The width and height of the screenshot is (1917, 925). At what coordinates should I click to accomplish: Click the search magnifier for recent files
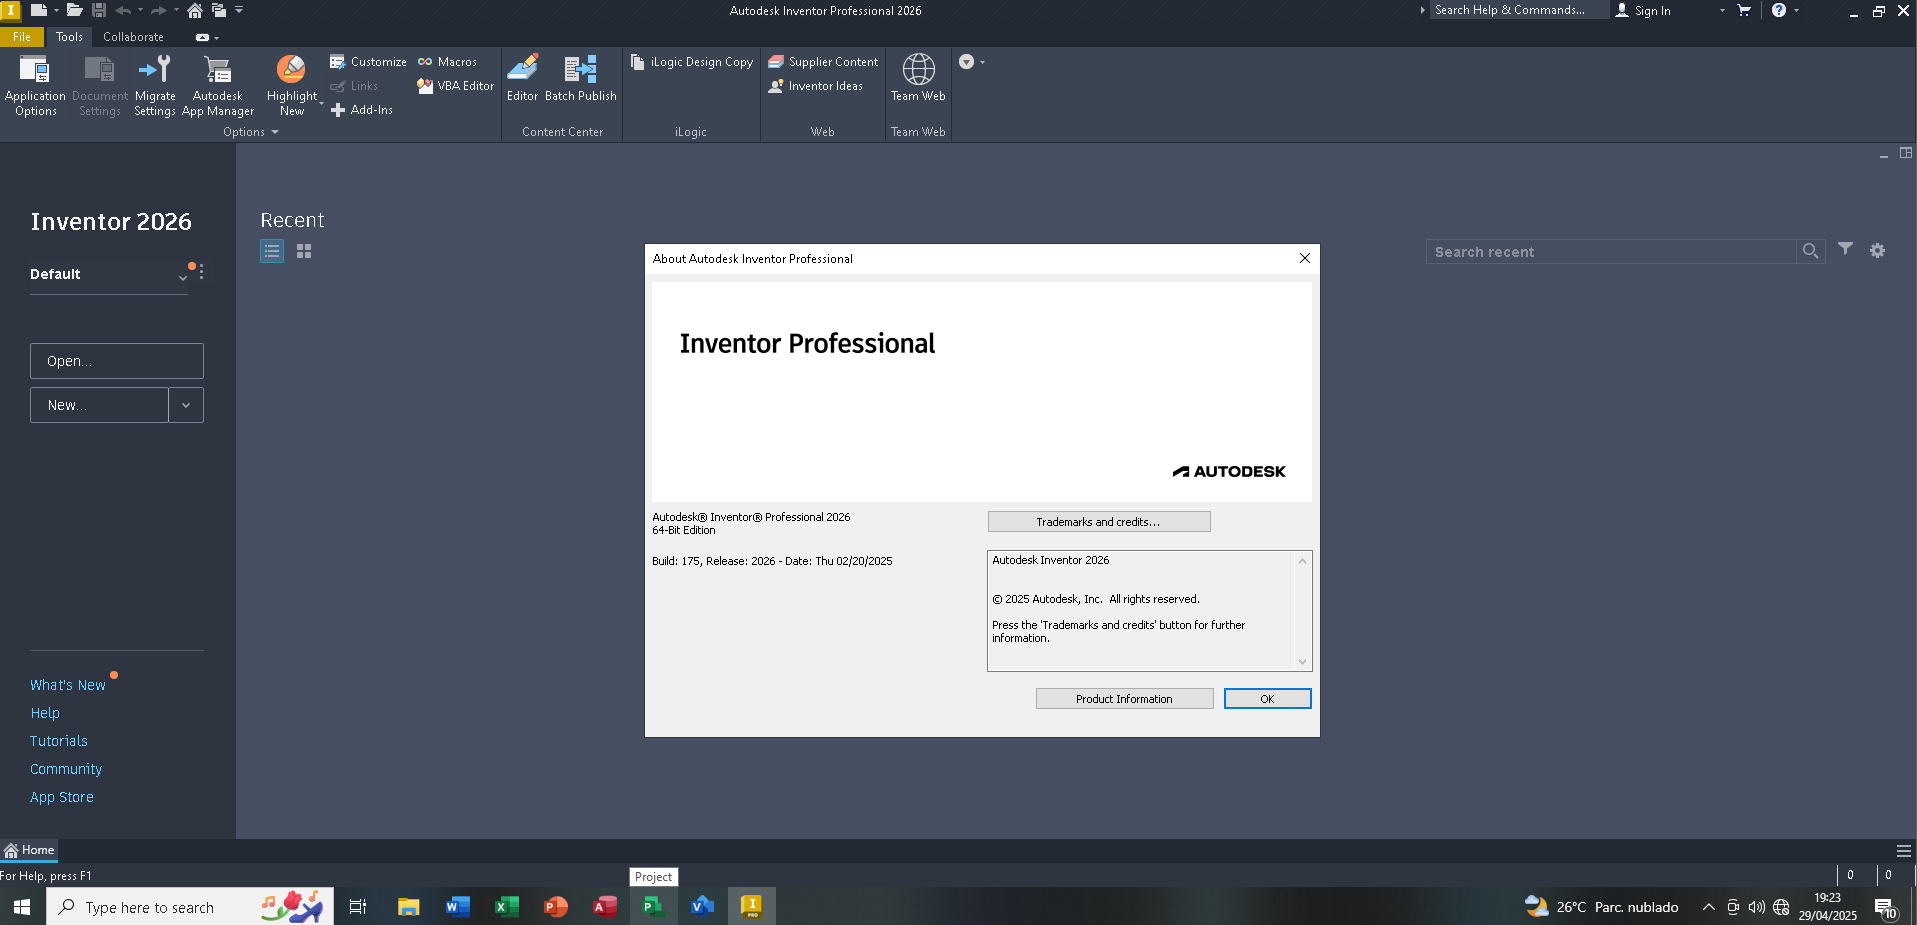(1810, 251)
